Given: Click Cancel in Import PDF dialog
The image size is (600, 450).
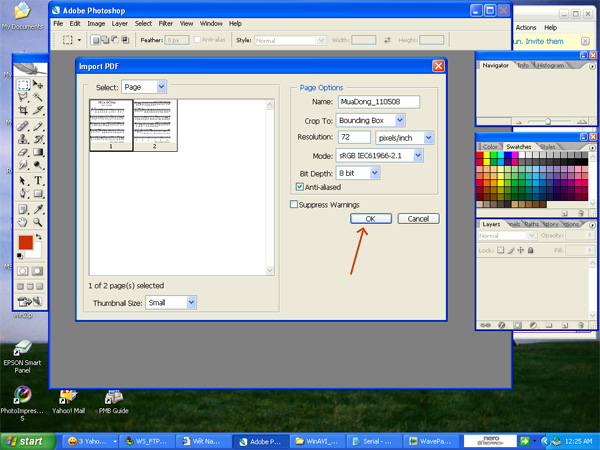Looking at the screenshot, I should [418, 218].
